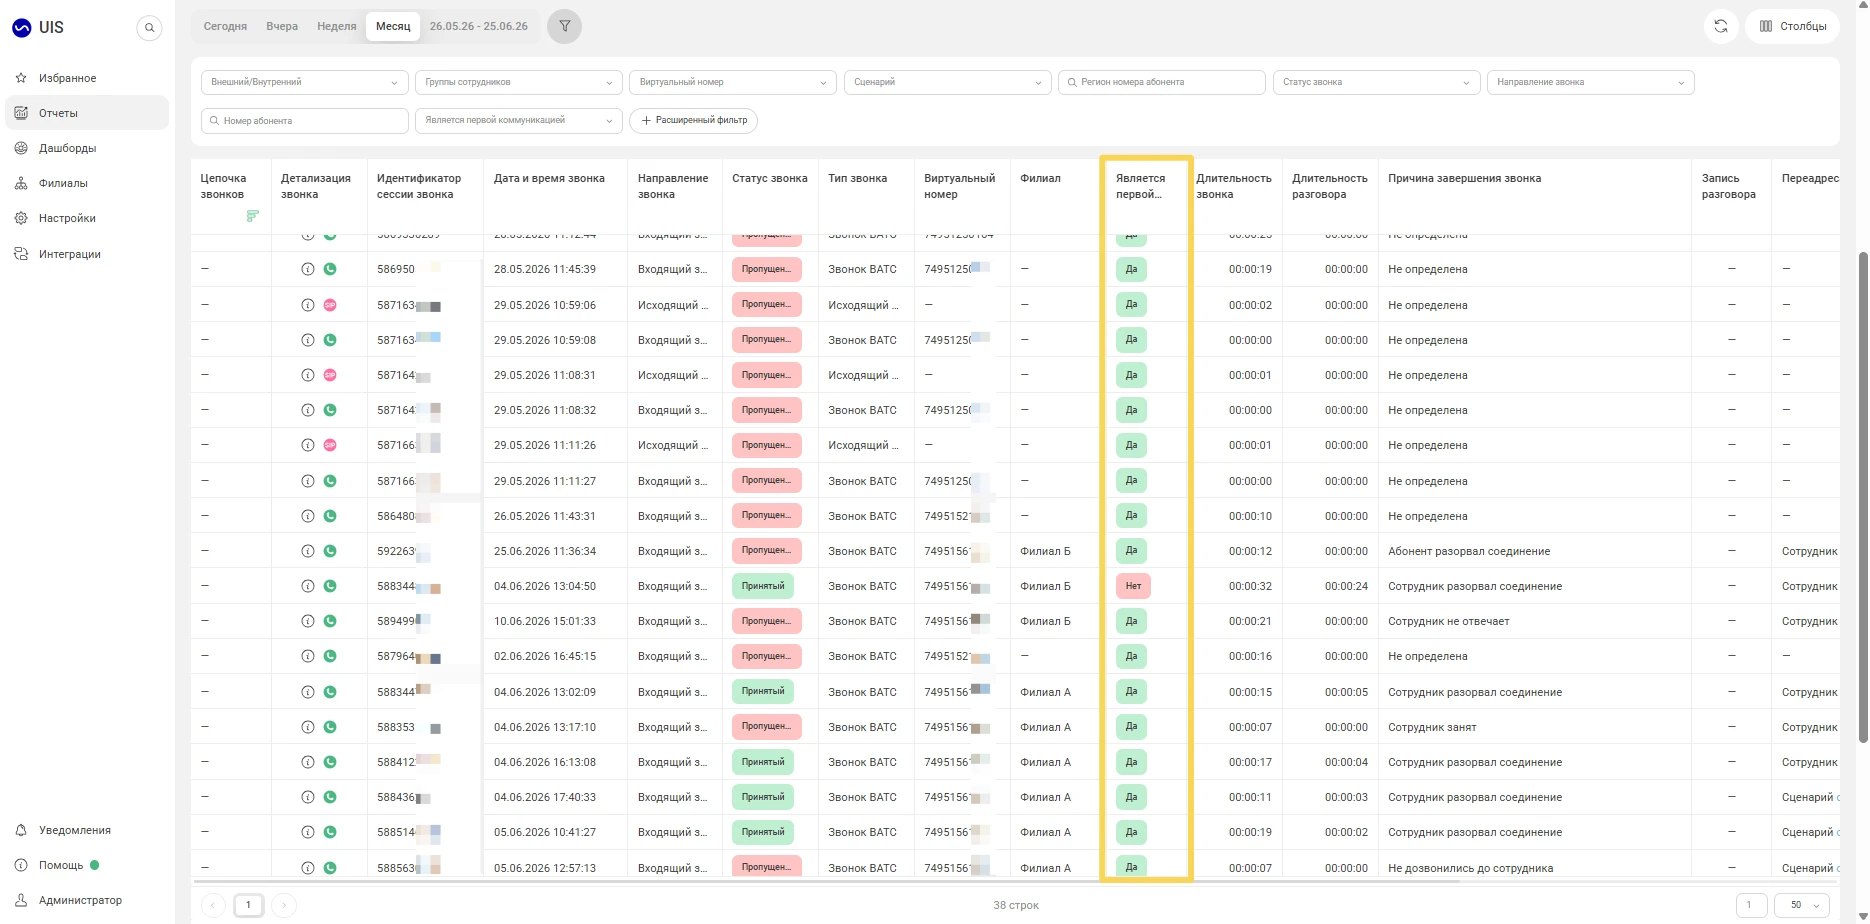The height and width of the screenshot is (924, 1870).
Task: Expand the Является первой коммуникацией dropdown
Action: pyautogui.click(x=519, y=120)
